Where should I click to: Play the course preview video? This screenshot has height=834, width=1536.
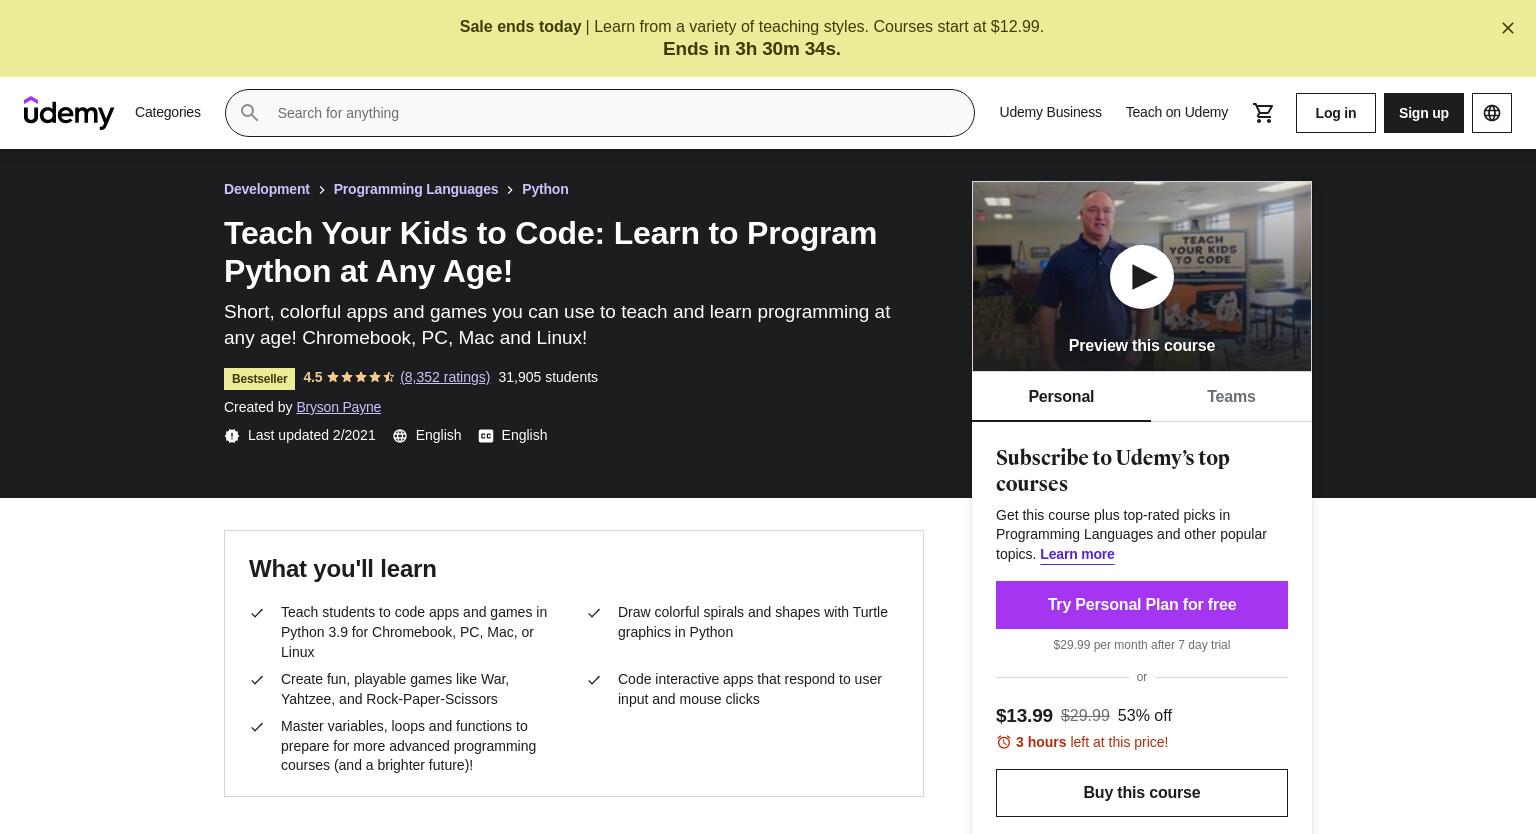coord(1142,277)
